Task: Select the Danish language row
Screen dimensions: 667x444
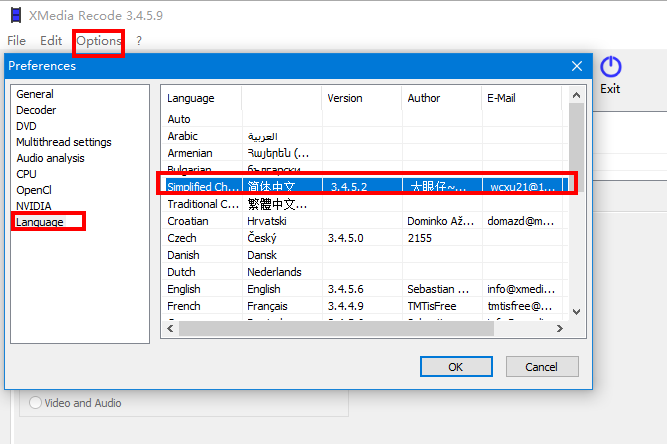Action: [365, 255]
